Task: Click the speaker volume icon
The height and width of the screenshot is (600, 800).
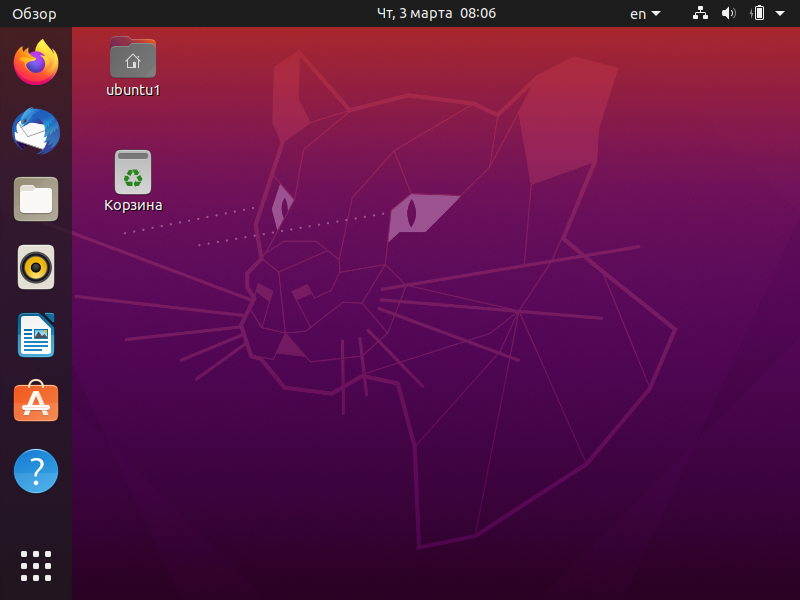Action: coord(729,13)
